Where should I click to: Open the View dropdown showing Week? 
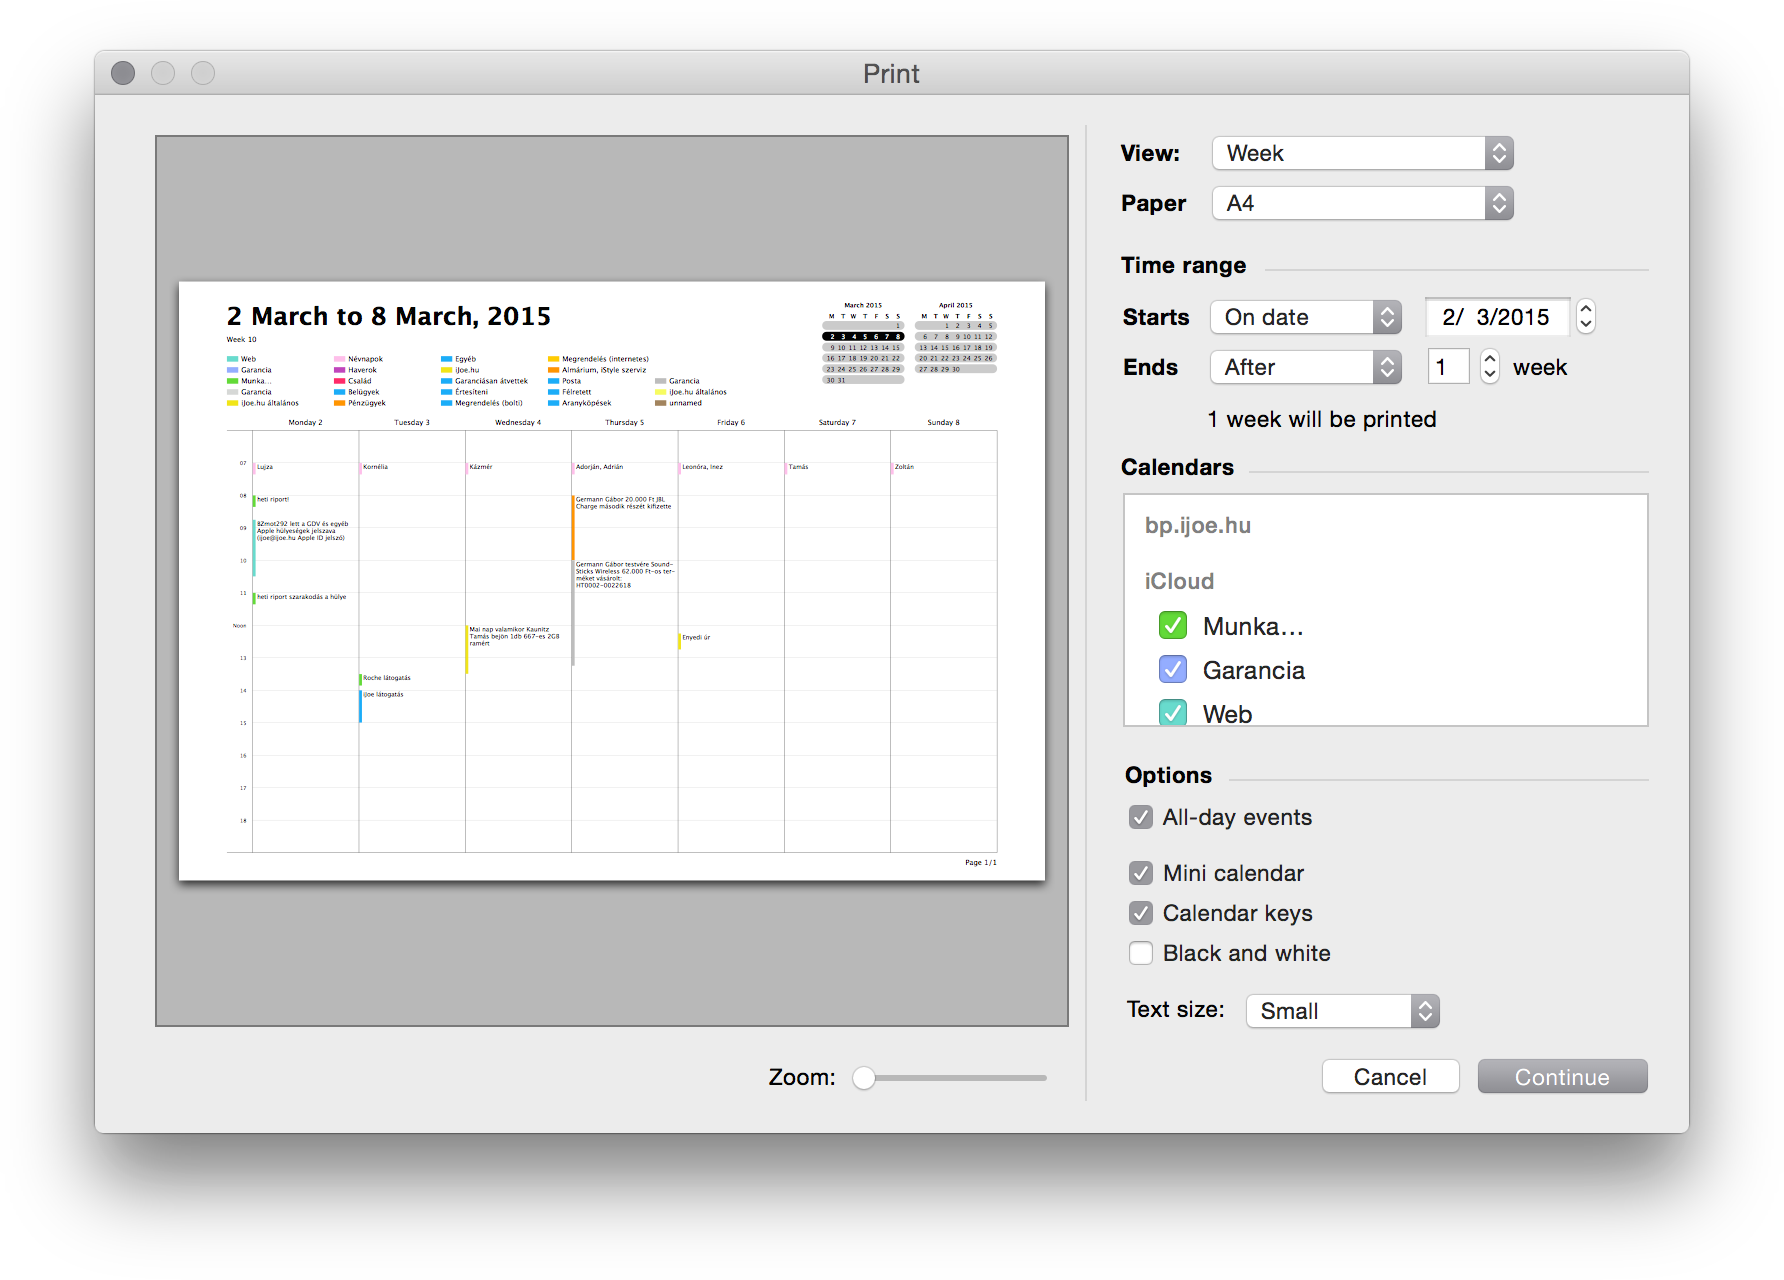[x=1362, y=153]
